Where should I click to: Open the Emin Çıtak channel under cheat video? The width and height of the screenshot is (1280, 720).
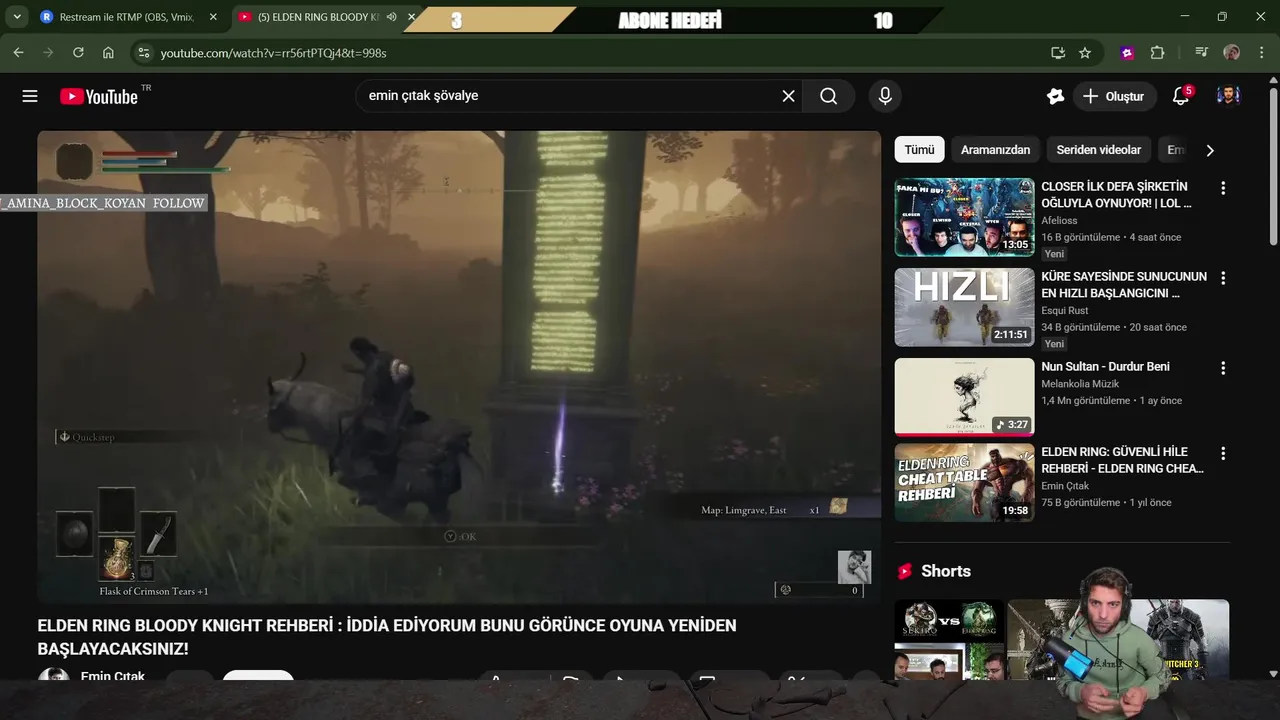[x=1065, y=486]
